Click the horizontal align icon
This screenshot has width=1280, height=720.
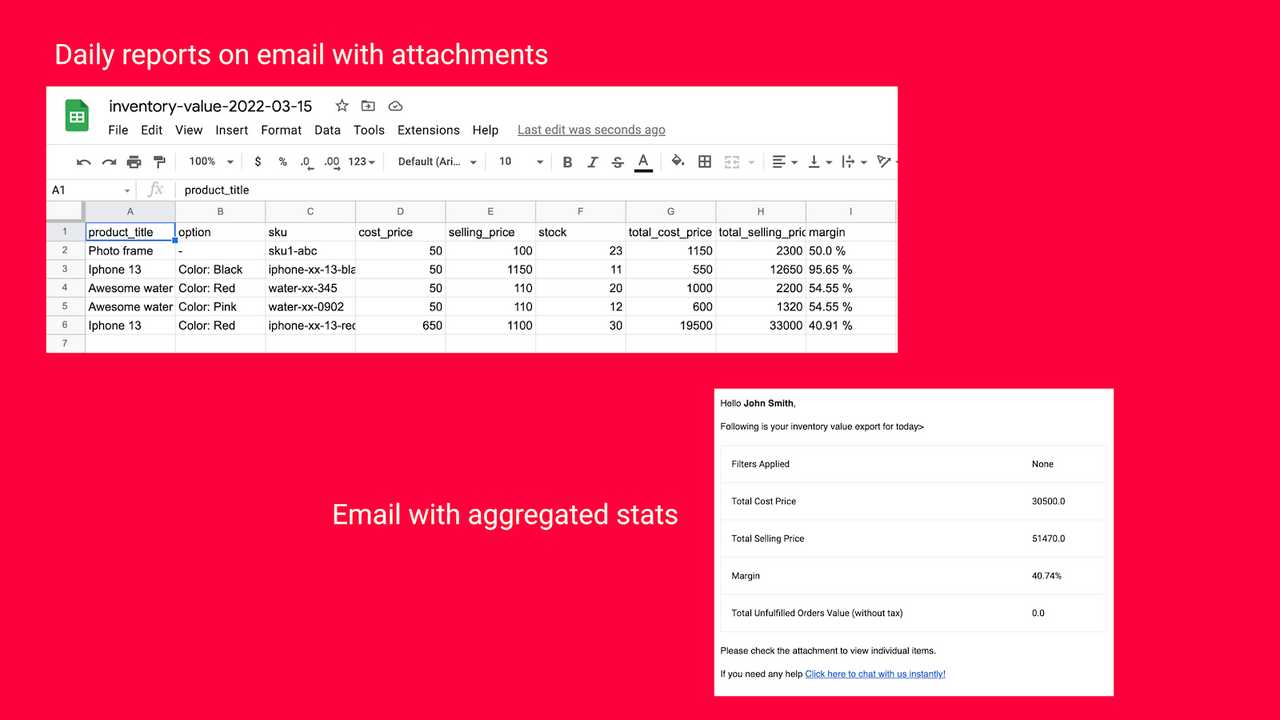pos(779,162)
